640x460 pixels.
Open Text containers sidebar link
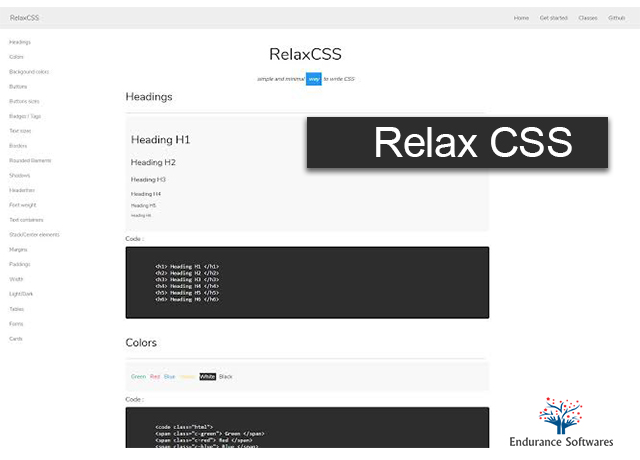26,220
